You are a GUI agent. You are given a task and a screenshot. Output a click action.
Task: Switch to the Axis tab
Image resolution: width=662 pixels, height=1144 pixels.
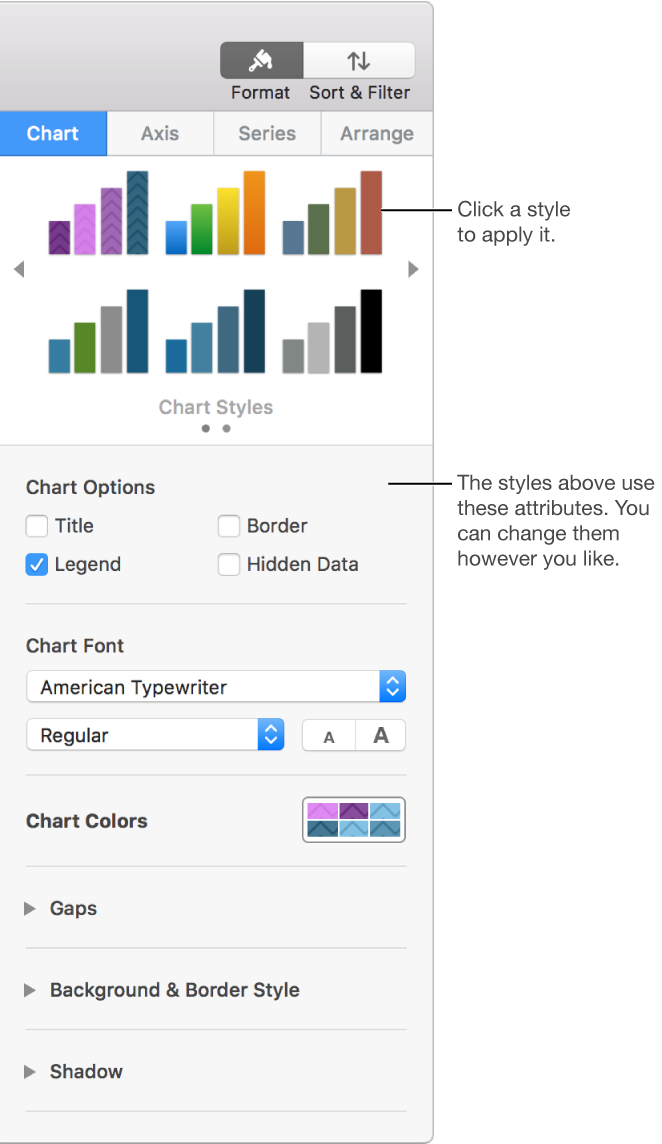pyautogui.click(x=160, y=133)
